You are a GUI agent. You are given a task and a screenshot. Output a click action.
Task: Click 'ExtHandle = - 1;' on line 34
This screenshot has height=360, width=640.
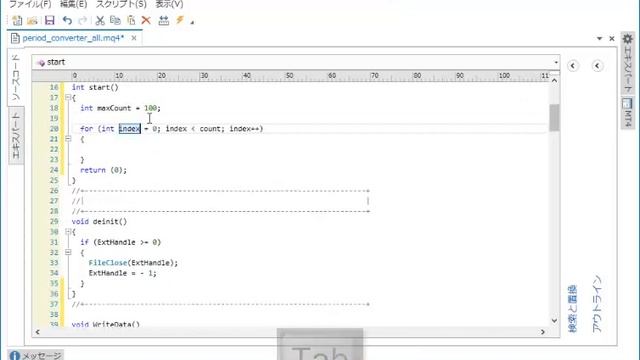point(122,273)
